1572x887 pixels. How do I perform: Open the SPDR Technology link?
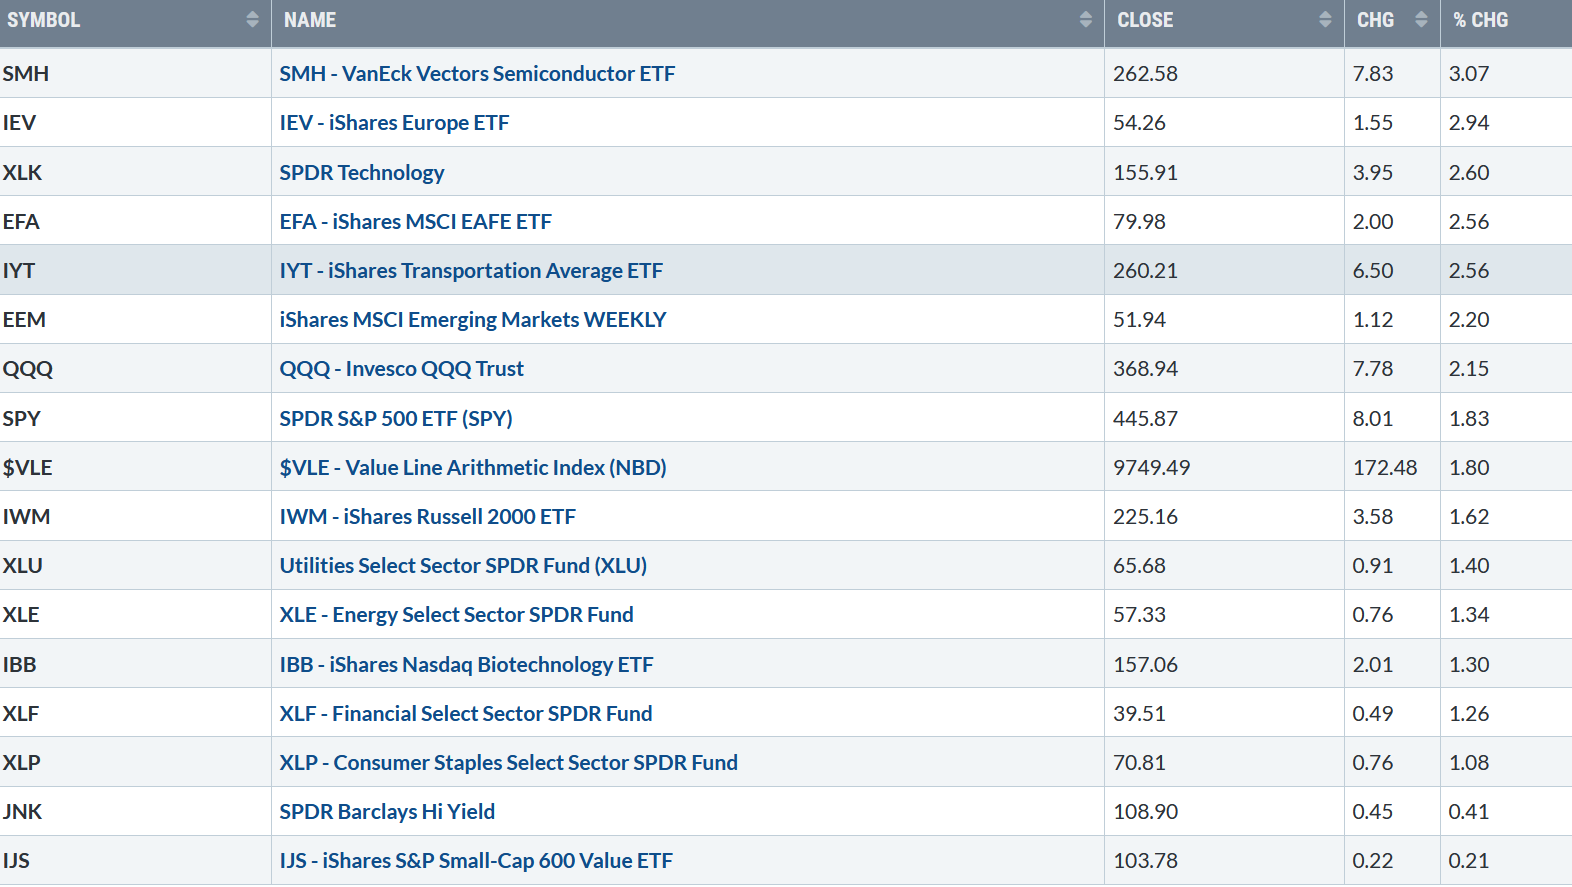[x=362, y=172]
